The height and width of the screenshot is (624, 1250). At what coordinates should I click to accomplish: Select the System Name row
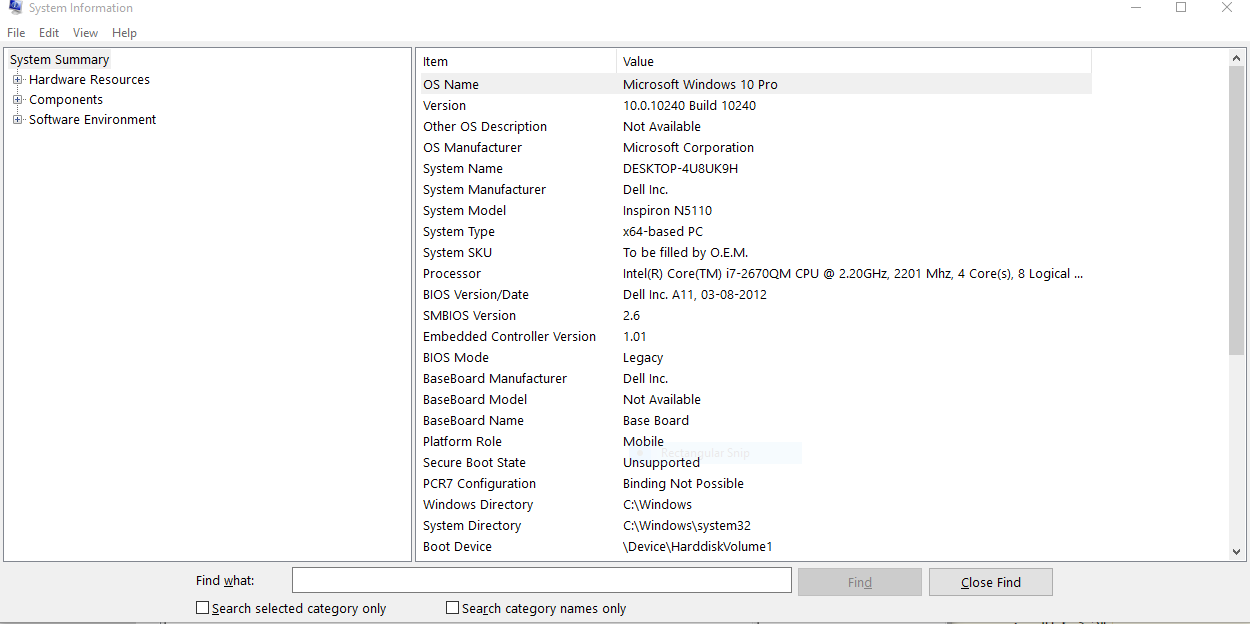(x=754, y=169)
